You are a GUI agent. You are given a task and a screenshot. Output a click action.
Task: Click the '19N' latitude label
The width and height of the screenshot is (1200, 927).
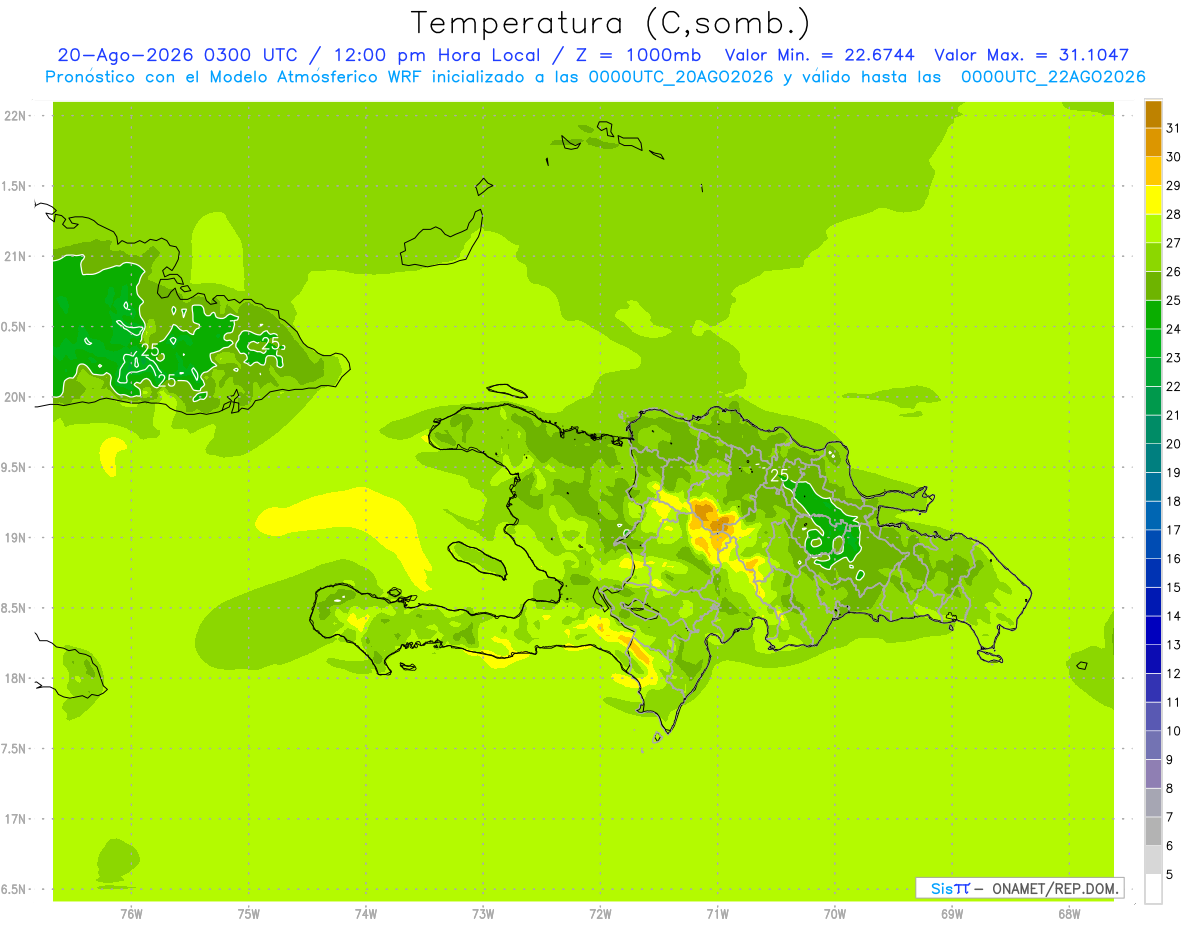tap(16, 538)
